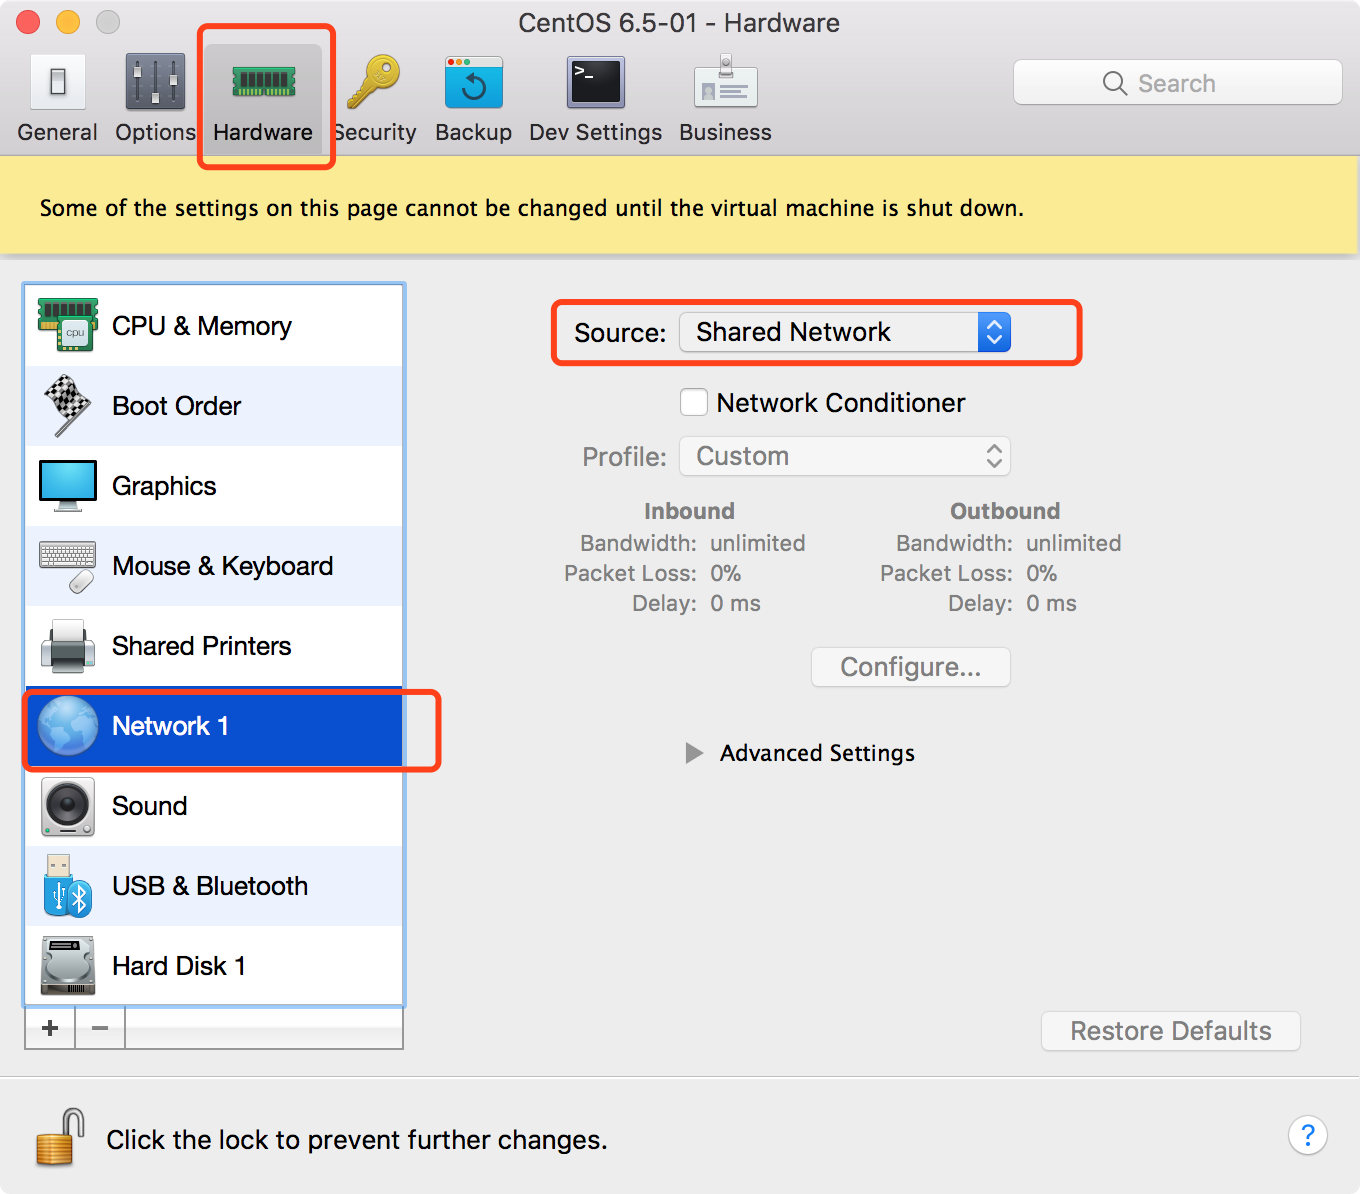
Task: Select the Hardware memory chip icon
Action: (x=264, y=81)
